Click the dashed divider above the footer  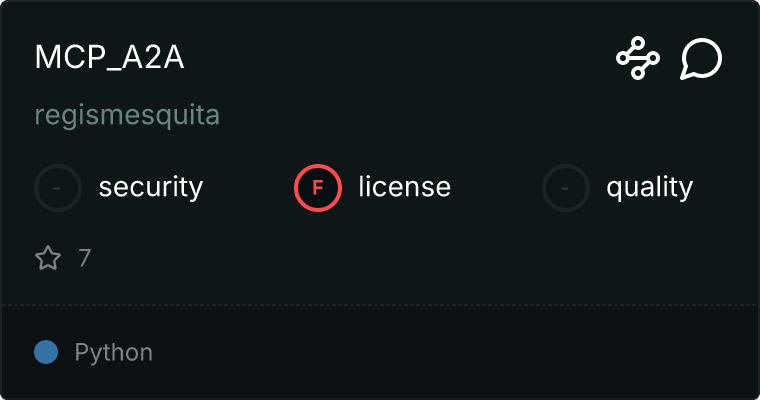[380, 304]
